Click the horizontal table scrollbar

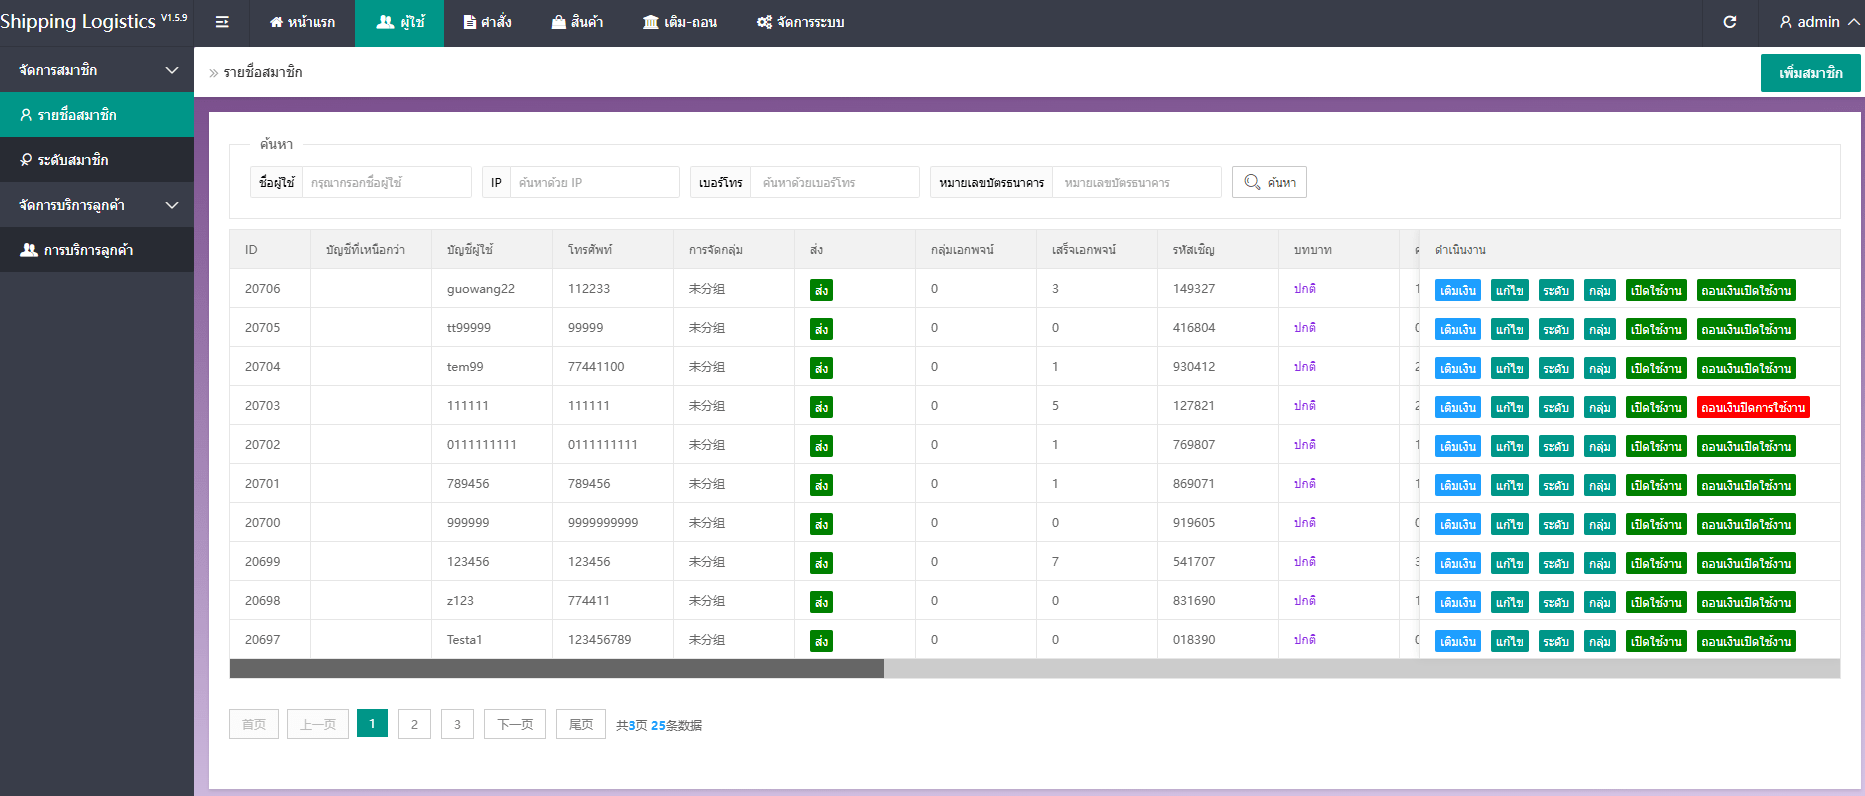click(556, 668)
